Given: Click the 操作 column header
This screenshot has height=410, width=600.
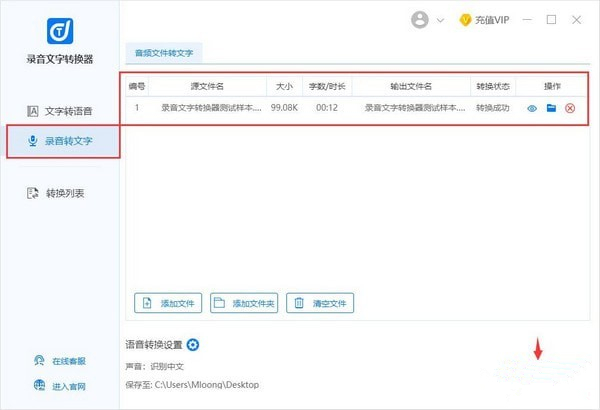Looking at the screenshot, I should 552,86.
